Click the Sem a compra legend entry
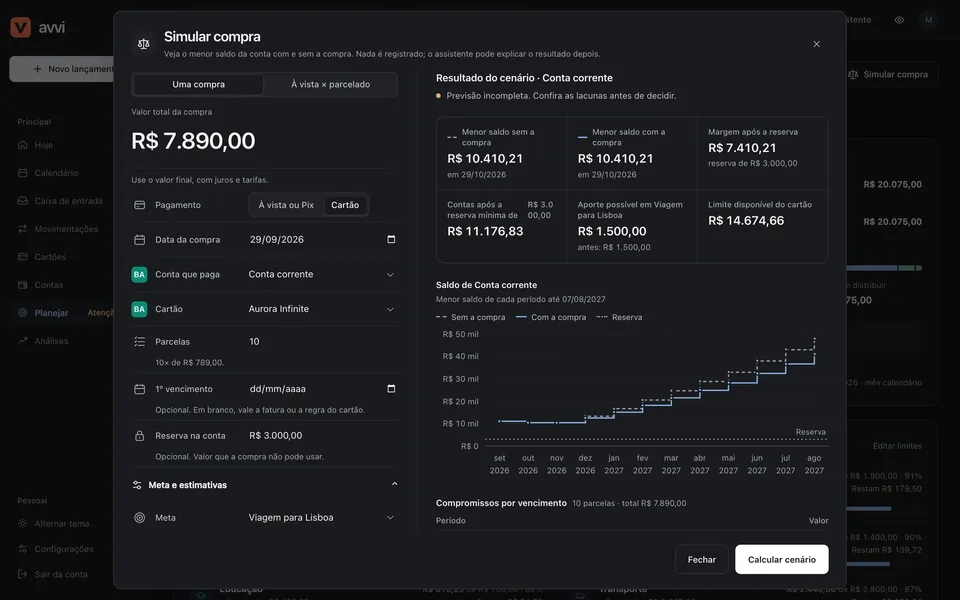 click(x=471, y=317)
